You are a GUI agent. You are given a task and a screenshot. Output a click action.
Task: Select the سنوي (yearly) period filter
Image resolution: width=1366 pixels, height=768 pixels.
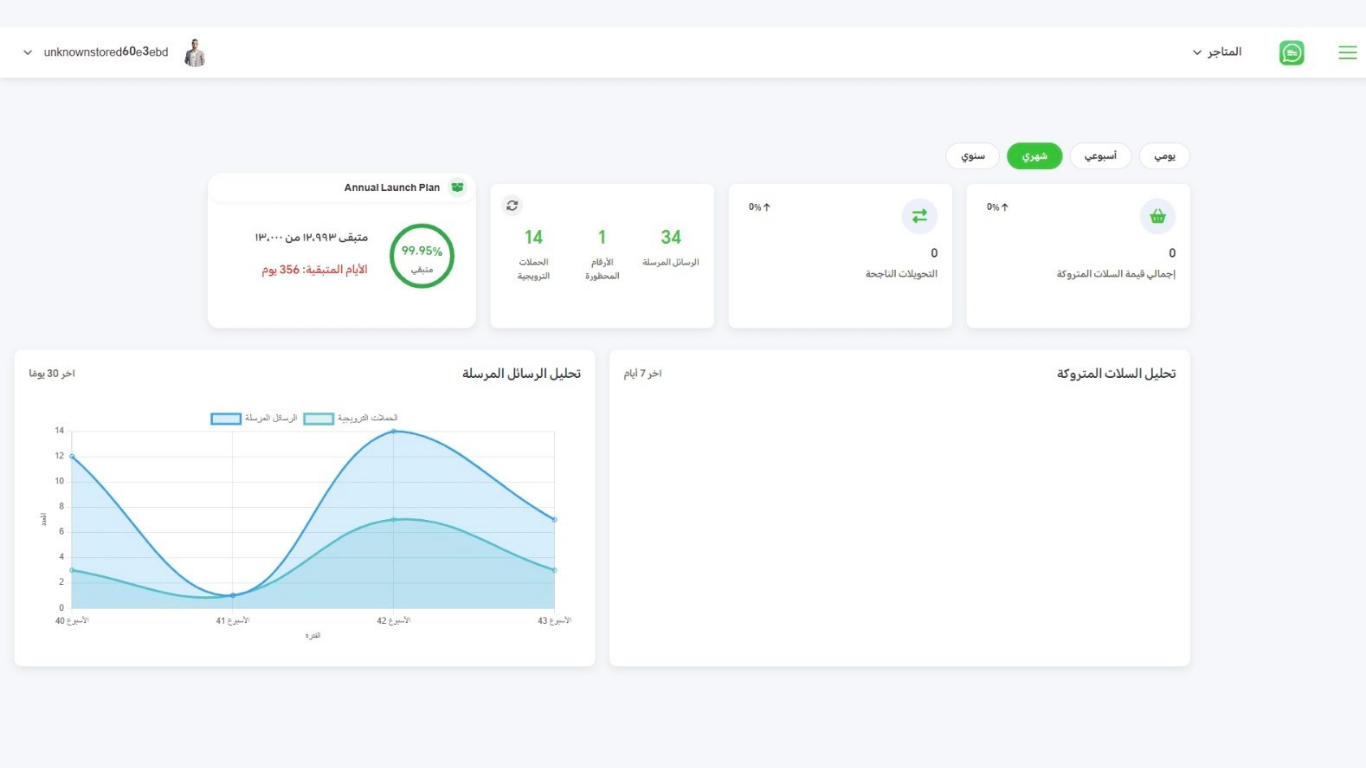973,156
